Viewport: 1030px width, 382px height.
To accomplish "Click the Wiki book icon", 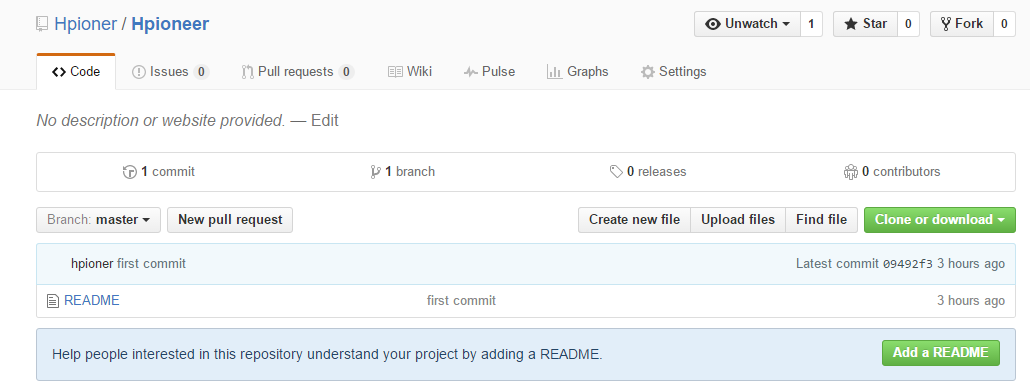I will [x=395, y=72].
